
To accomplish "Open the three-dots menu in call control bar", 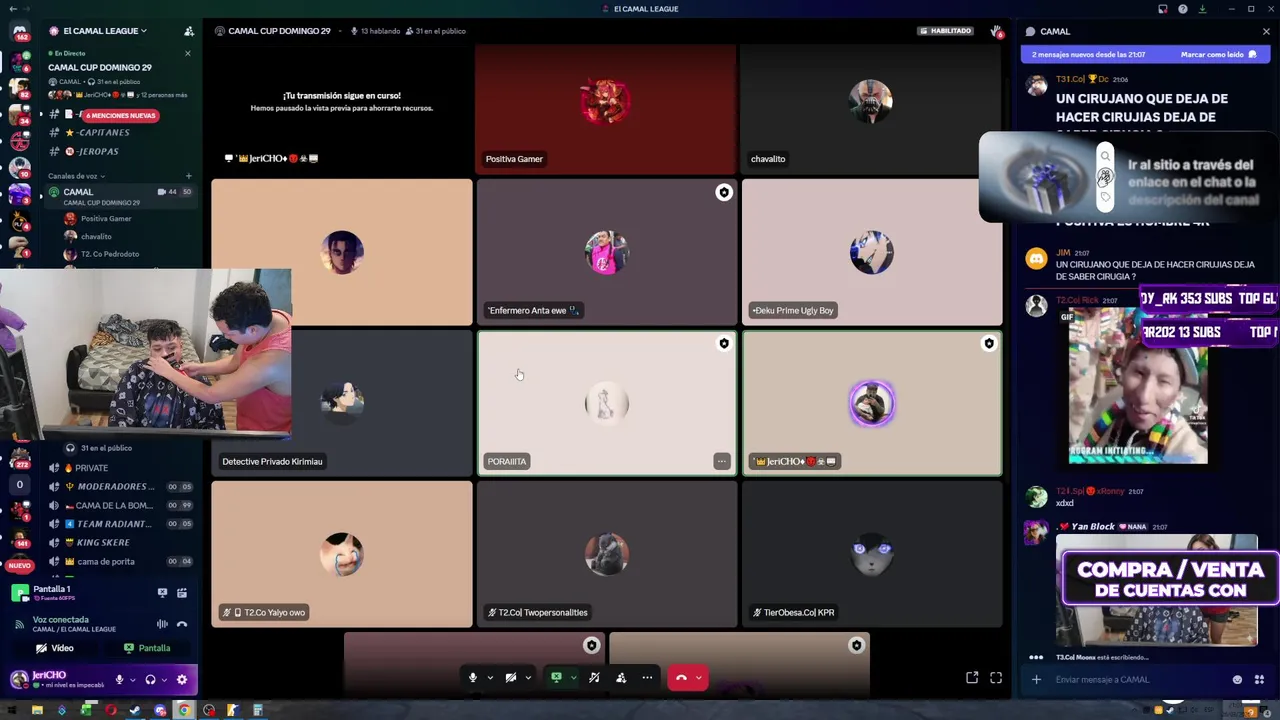I will pos(647,678).
